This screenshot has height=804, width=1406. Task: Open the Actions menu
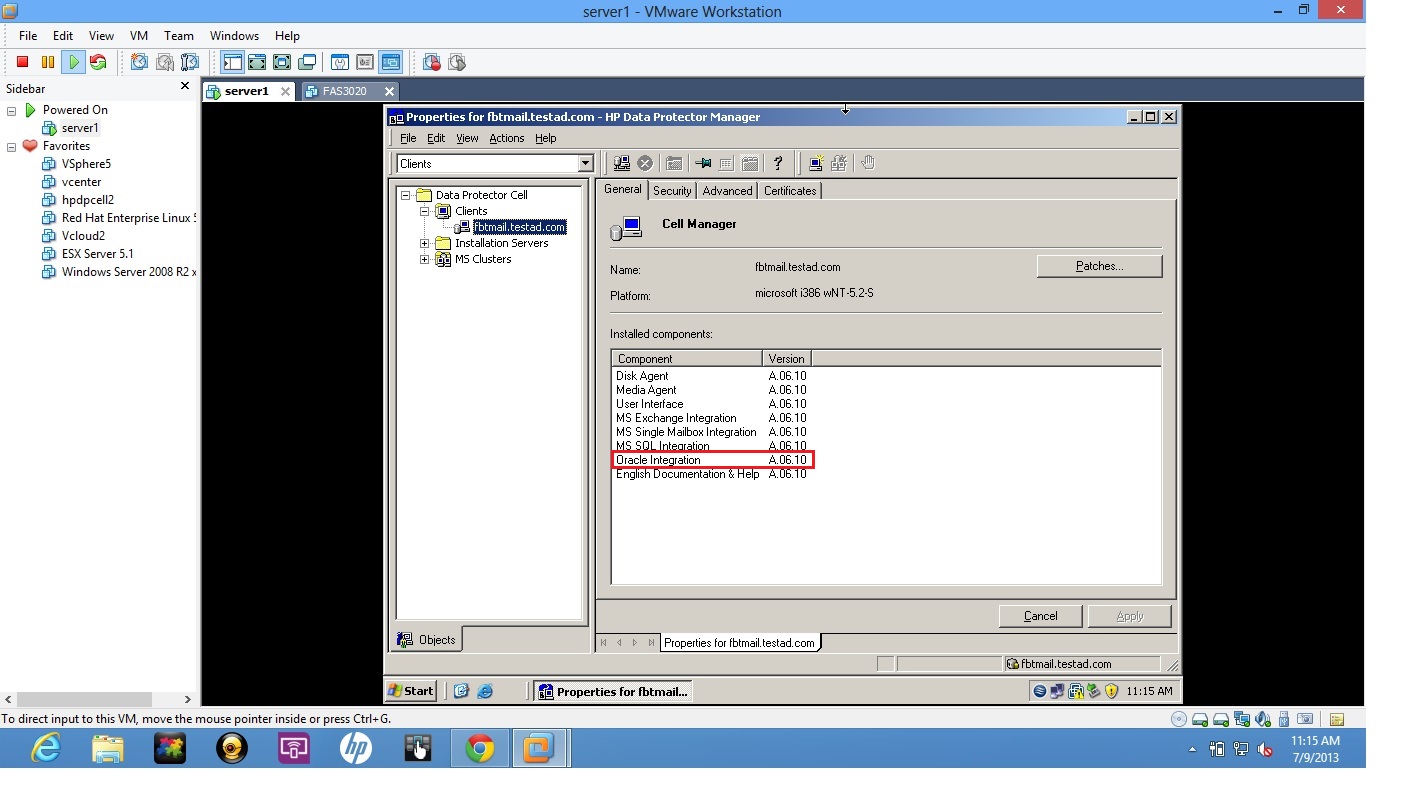coord(506,138)
